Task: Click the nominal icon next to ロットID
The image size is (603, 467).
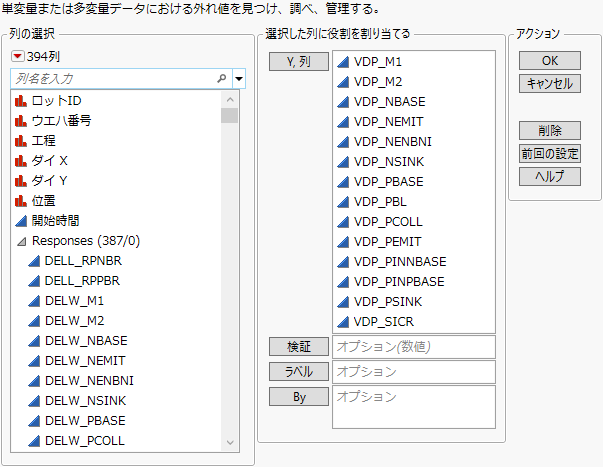Action: coord(21,101)
